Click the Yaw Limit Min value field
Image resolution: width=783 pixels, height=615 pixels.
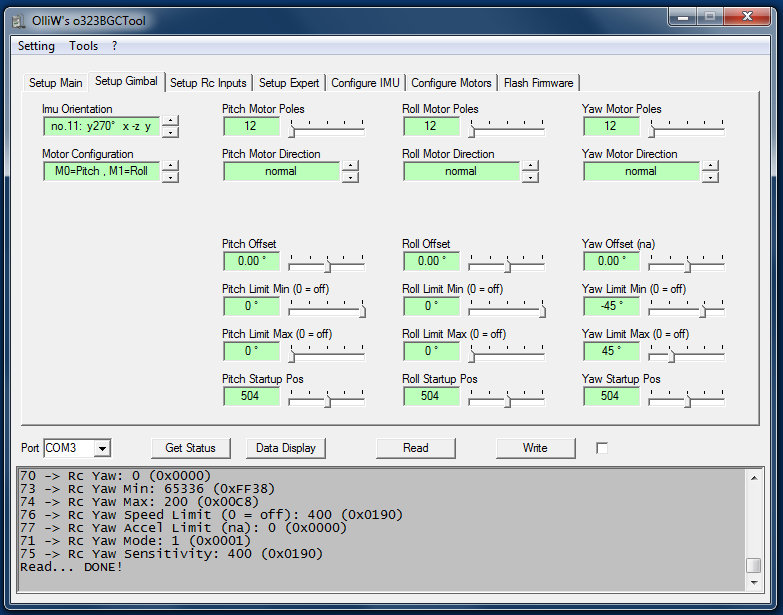[611, 306]
